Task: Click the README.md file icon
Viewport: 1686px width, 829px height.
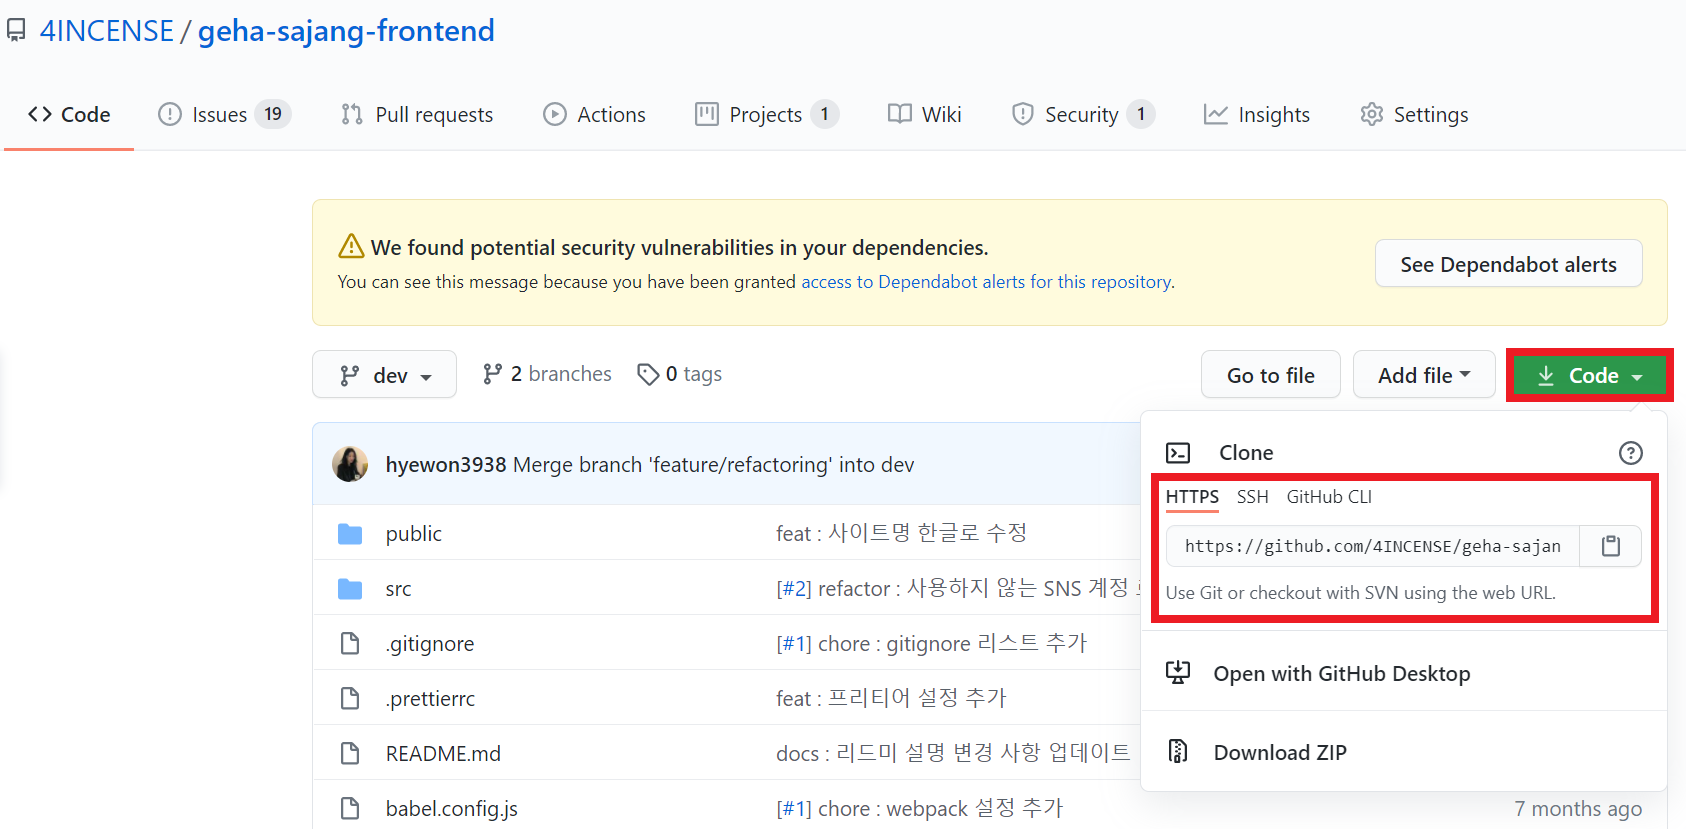Action: [x=350, y=753]
